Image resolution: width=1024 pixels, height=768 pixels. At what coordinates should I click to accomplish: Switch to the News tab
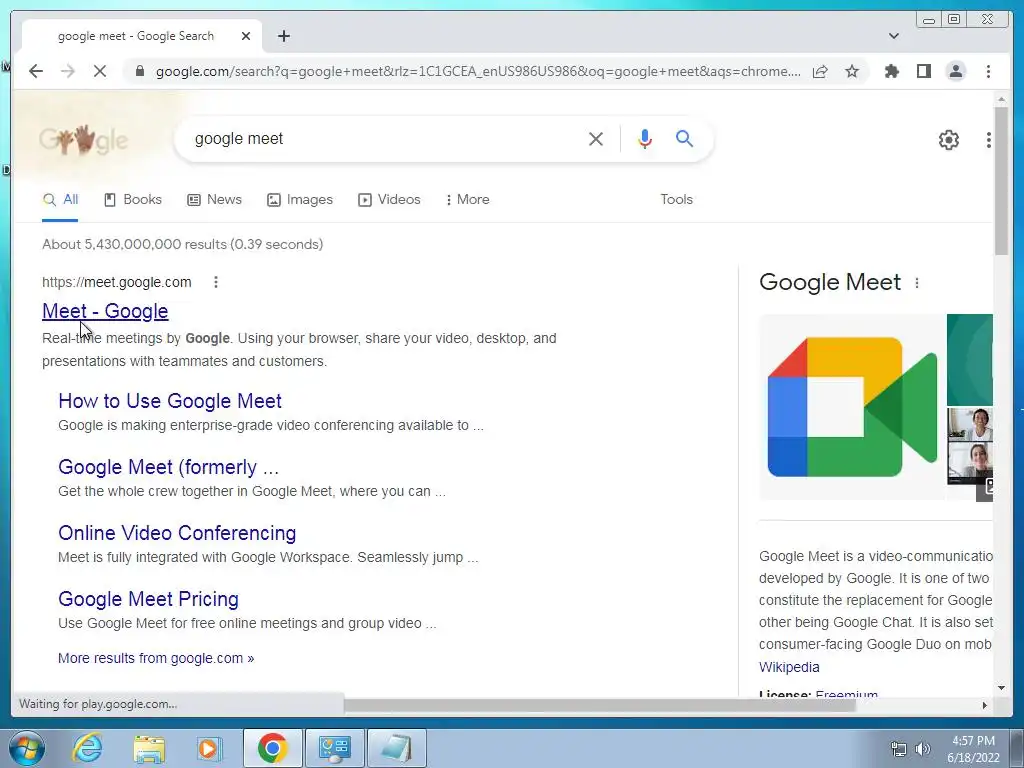(214, 200)
